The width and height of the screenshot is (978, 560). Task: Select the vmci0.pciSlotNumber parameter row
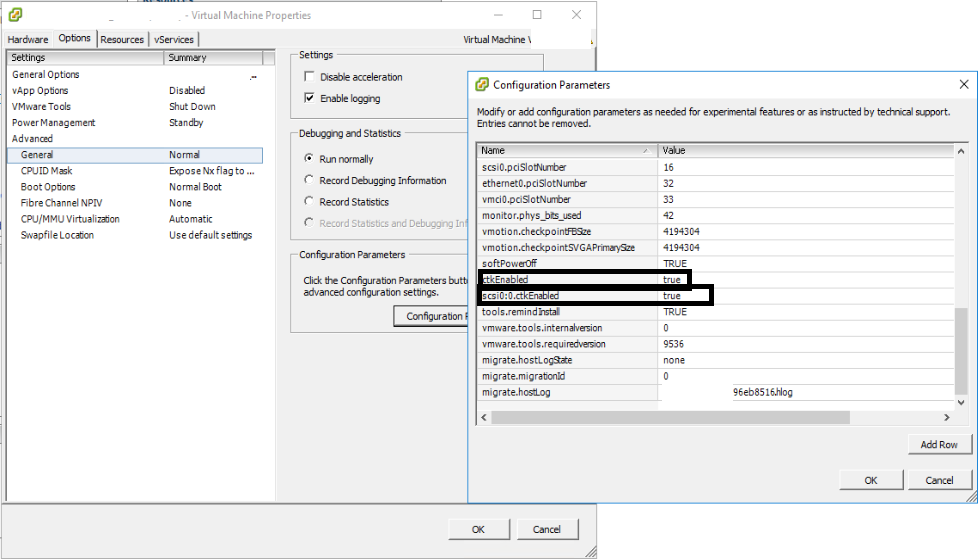tap(715, 200)
